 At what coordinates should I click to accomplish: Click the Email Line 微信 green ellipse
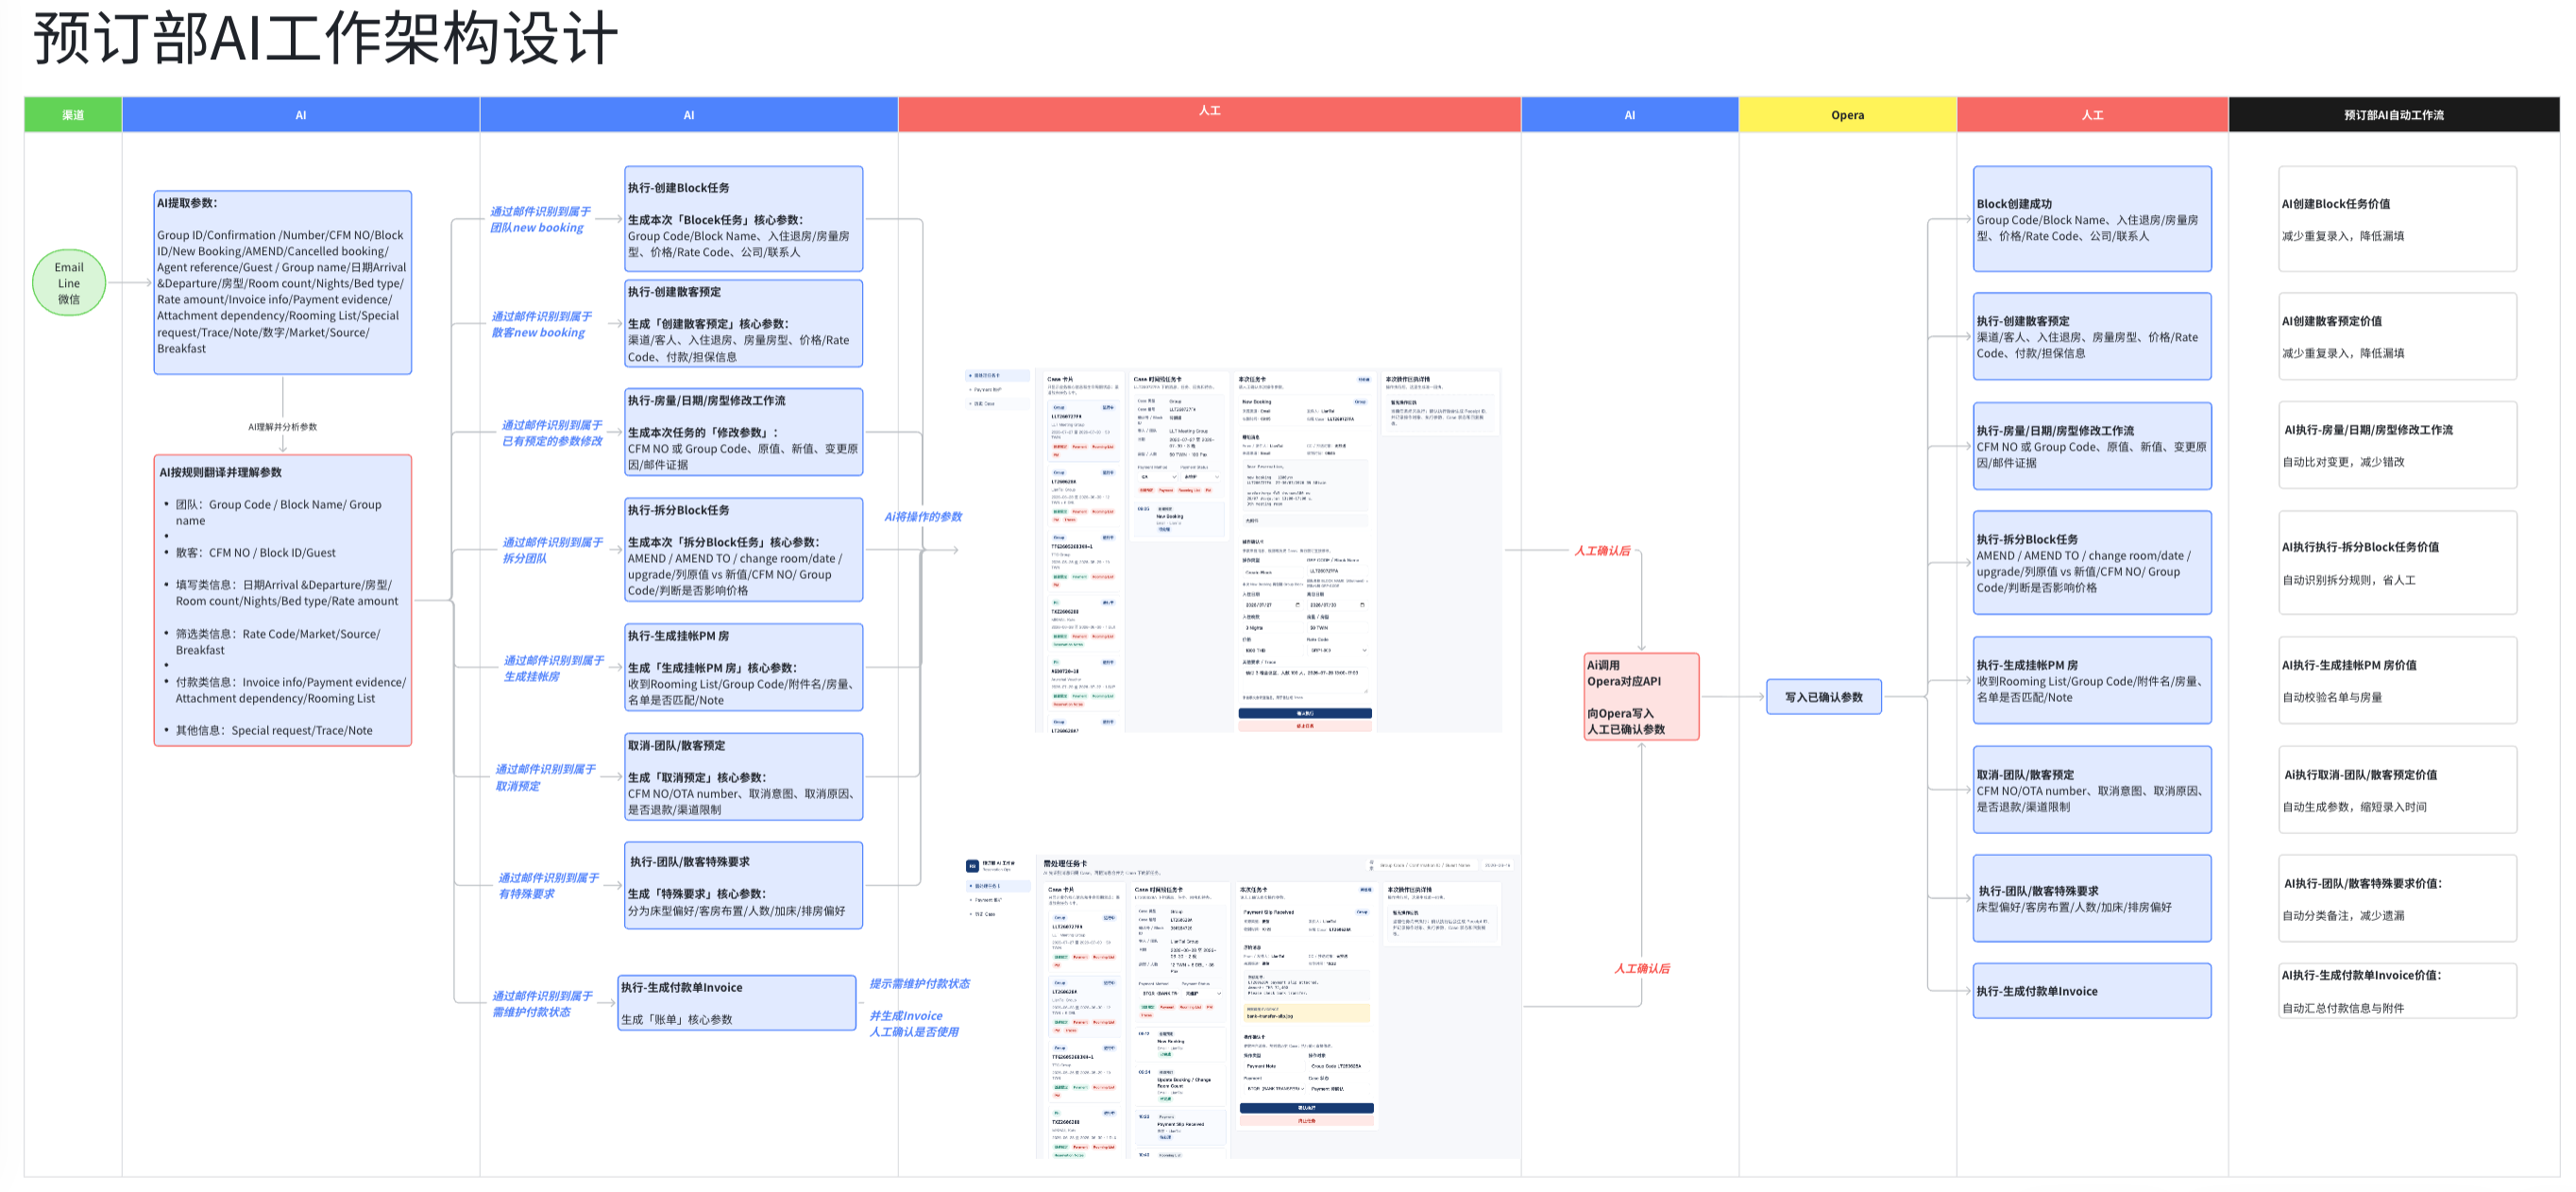pos(69,283)
